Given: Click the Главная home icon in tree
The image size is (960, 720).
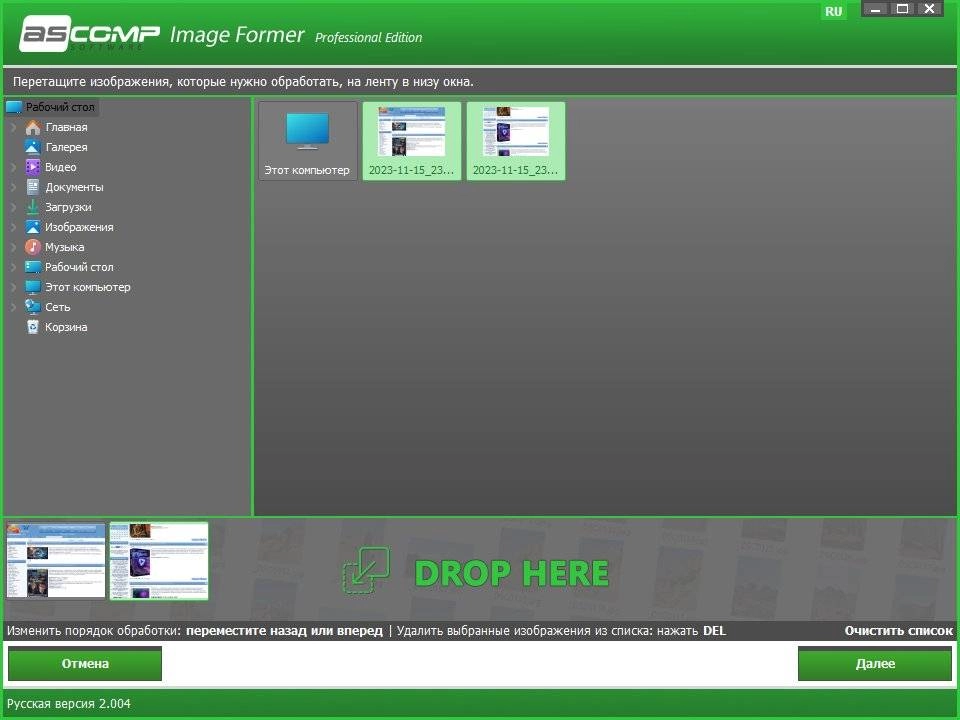Looking at the screenshot, I should click(x=33, y=127).
